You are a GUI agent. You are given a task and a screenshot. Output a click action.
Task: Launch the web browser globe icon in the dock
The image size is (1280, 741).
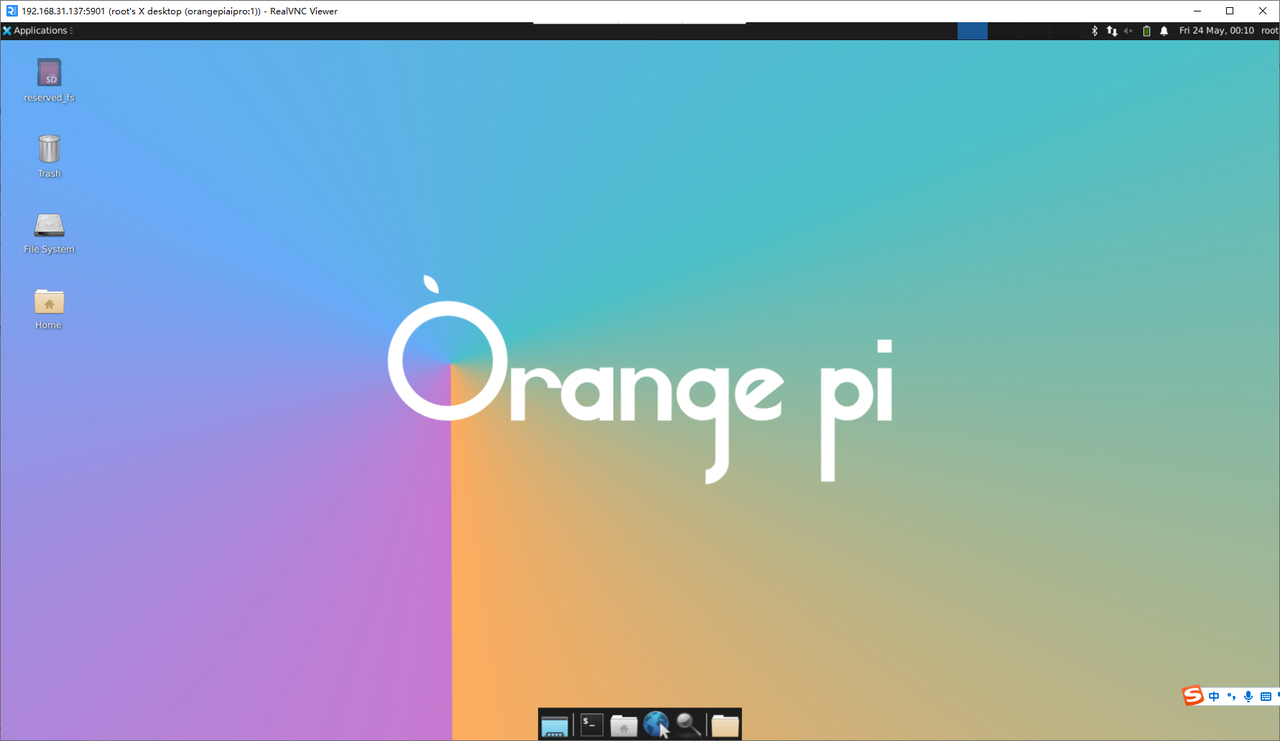[656, 725]
